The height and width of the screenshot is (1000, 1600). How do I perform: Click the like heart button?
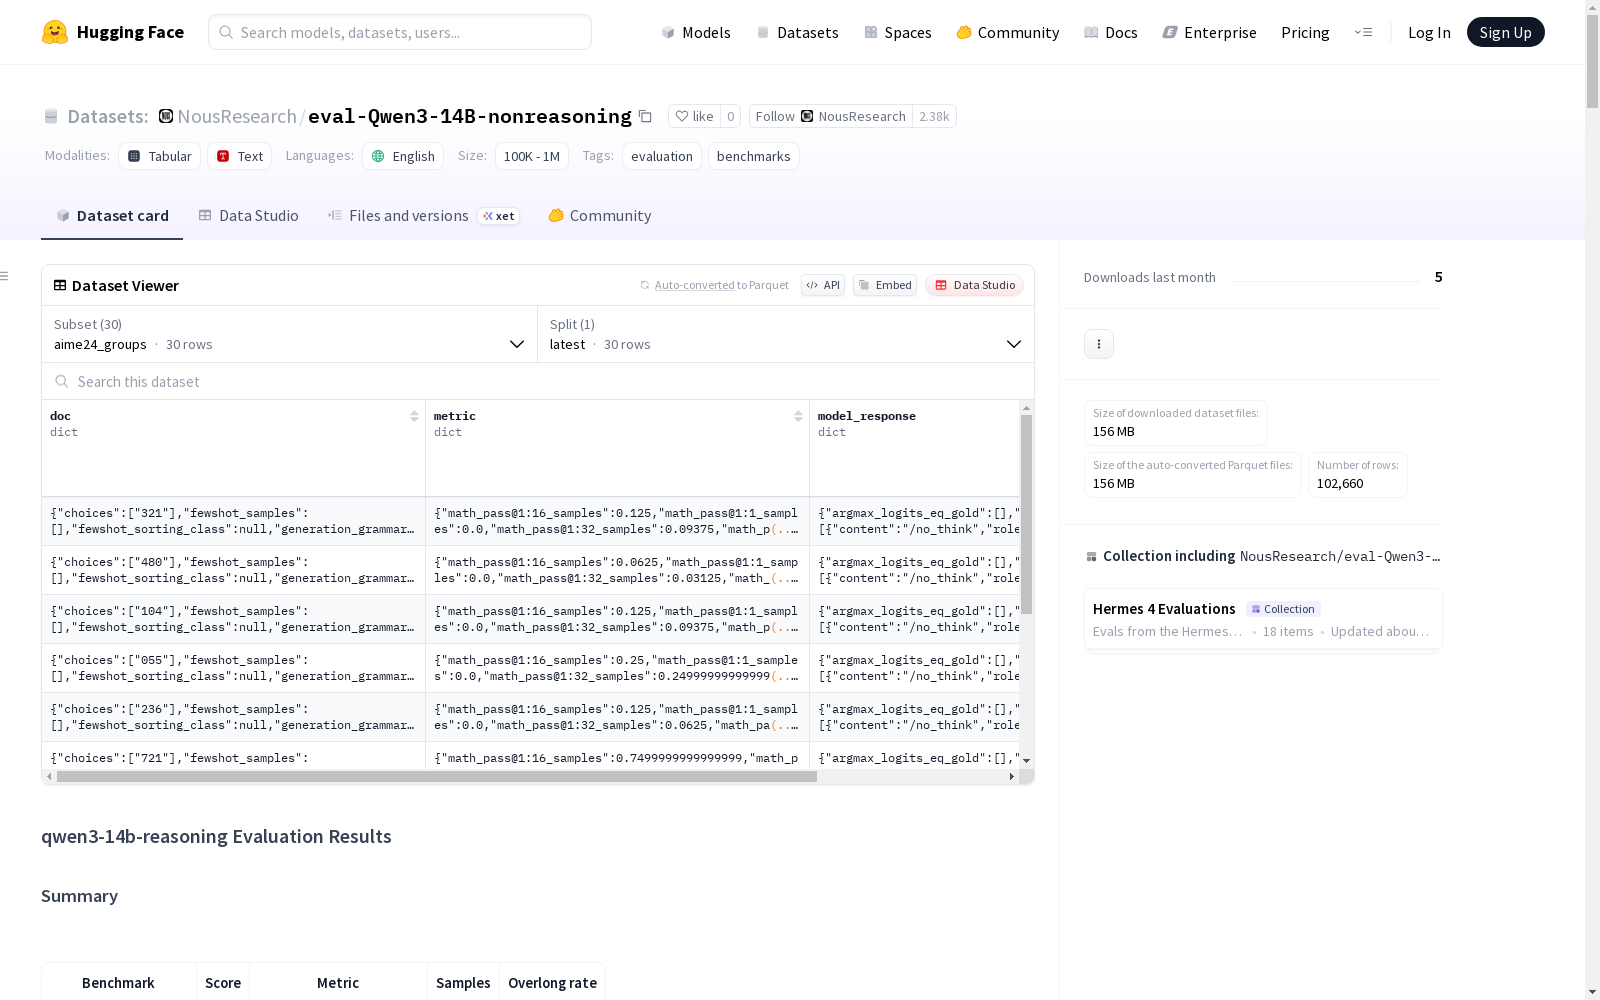point(694,116)
